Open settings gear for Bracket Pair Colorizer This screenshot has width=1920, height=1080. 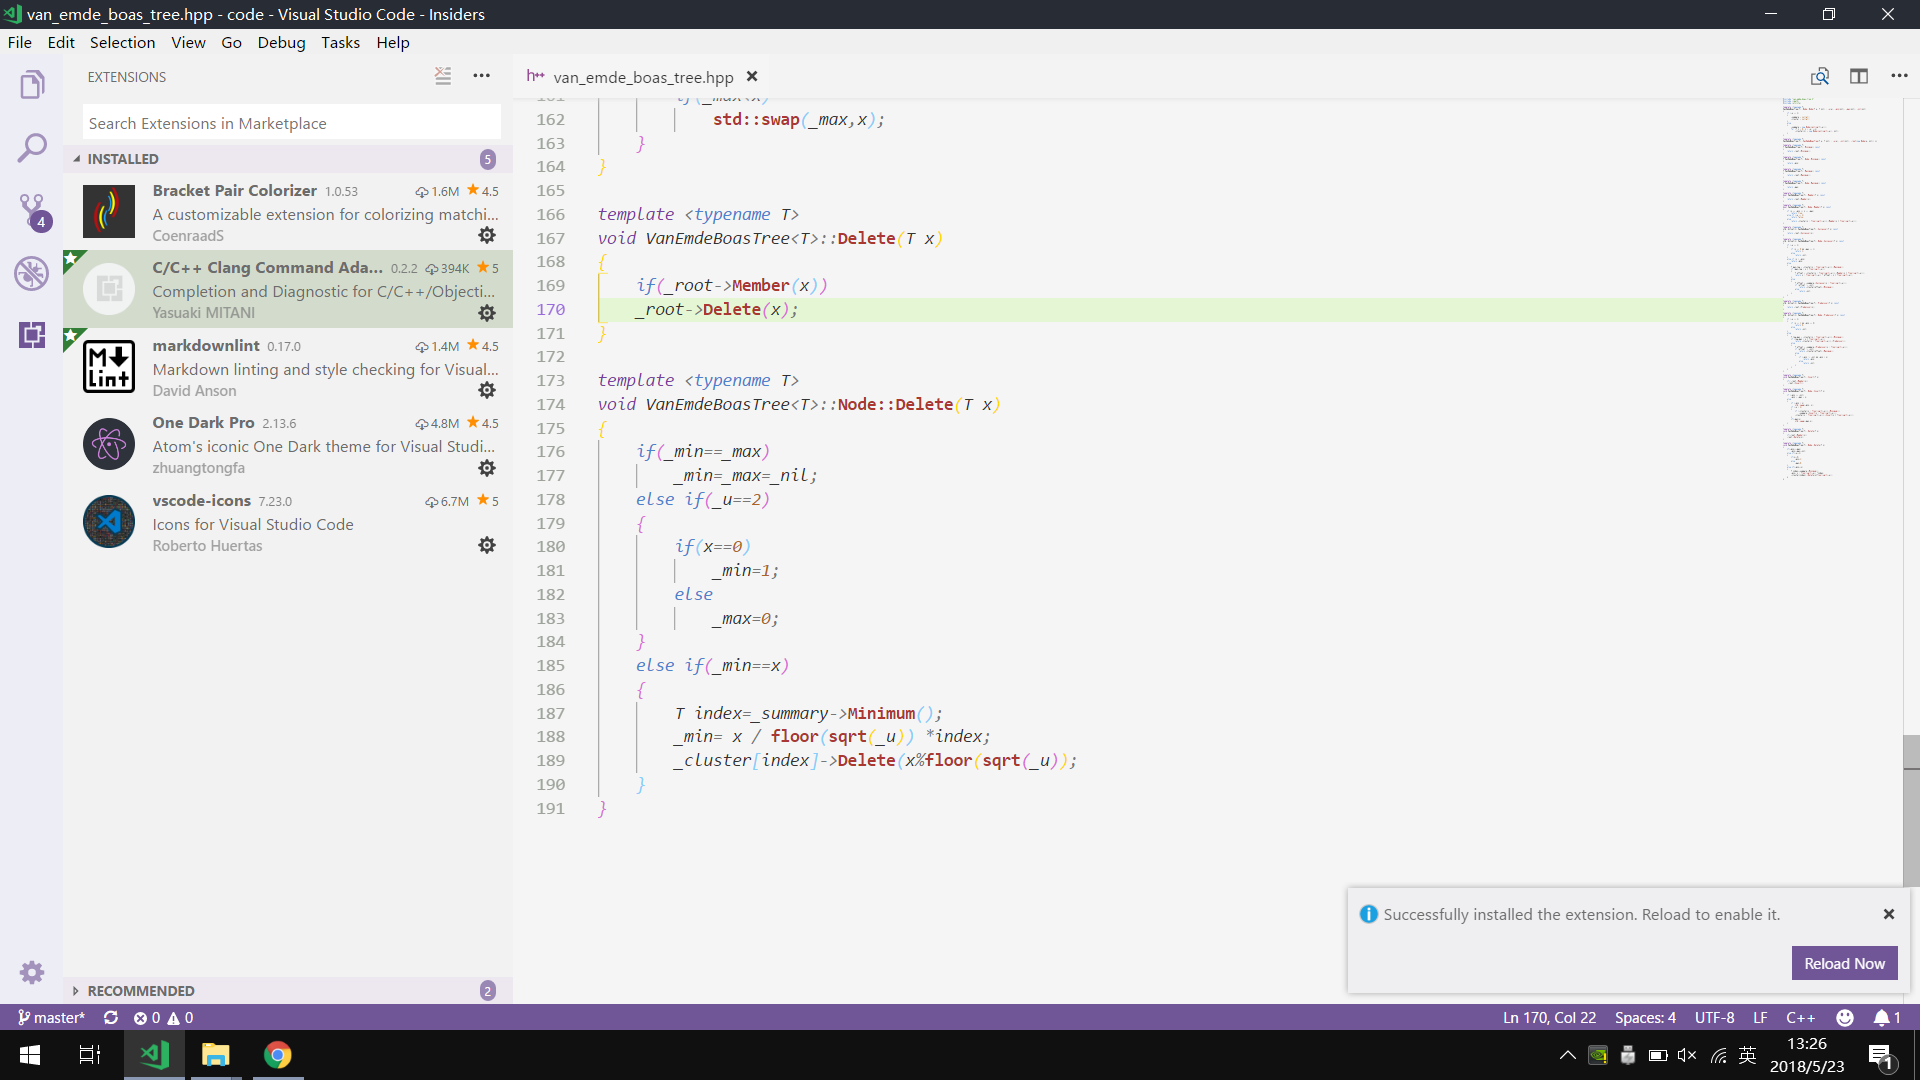[x=487, y=235]
